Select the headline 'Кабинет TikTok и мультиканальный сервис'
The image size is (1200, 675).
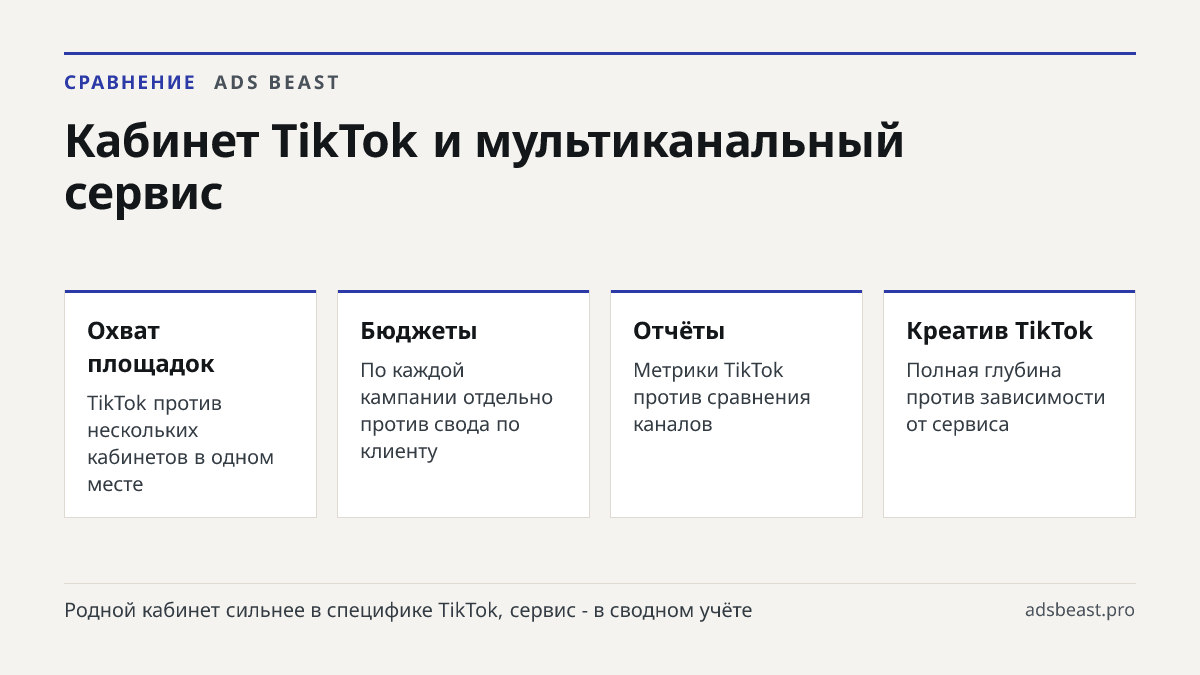tap(484, 167)
